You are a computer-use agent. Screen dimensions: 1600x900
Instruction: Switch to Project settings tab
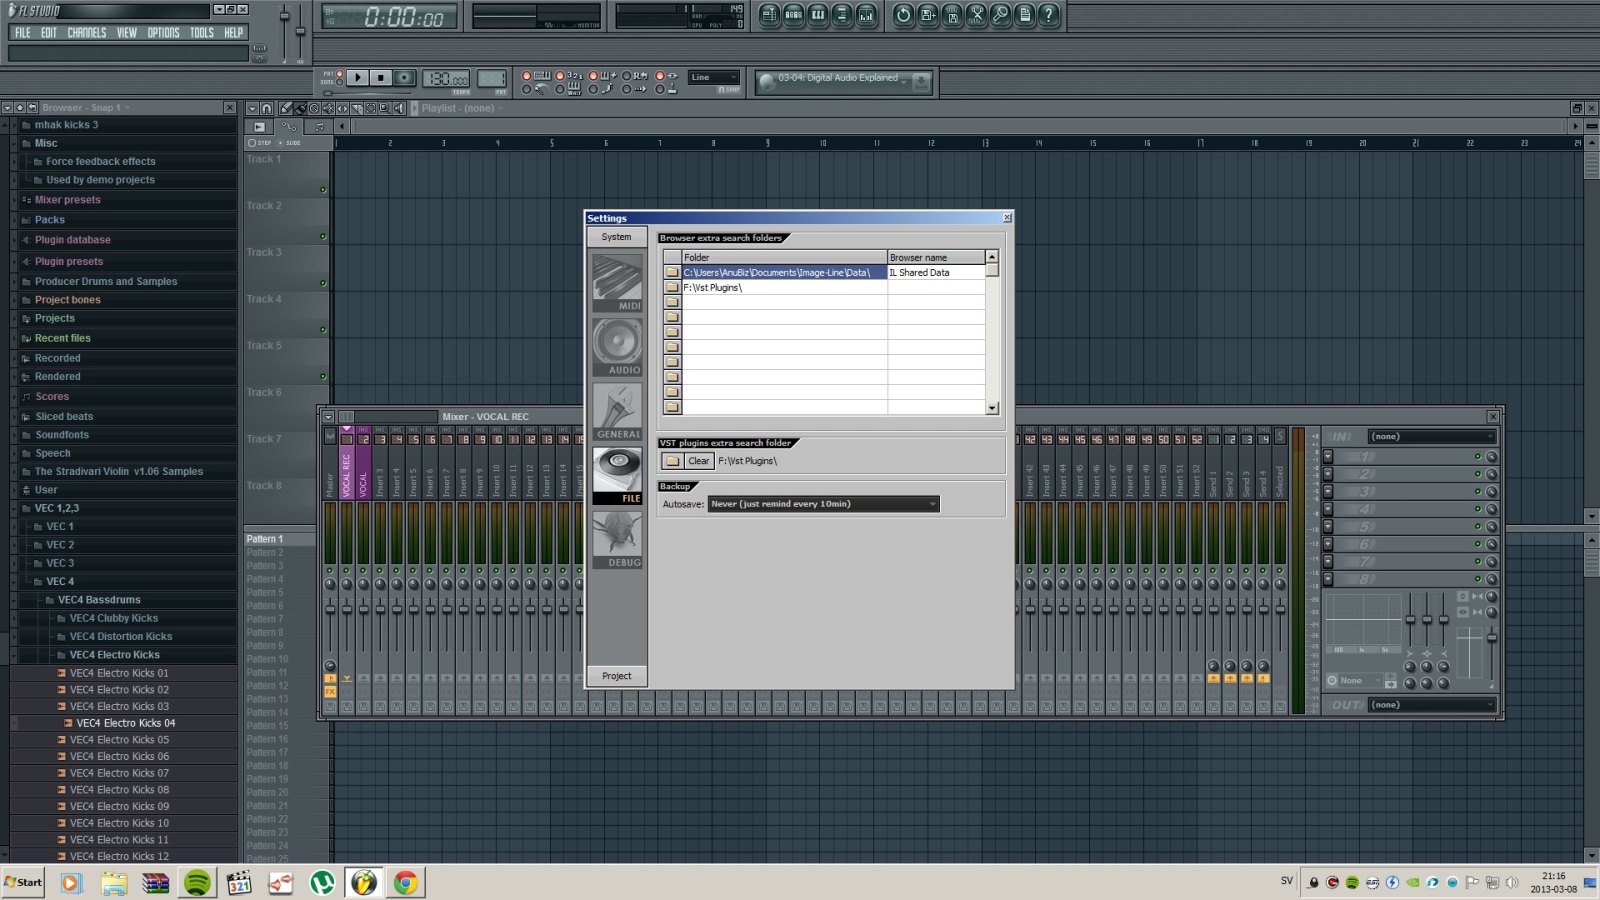[x=617, y=676]
